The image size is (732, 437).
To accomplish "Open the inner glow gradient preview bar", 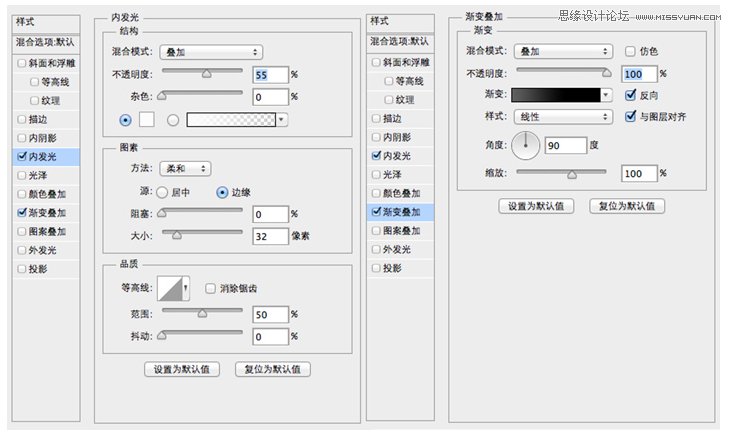I will point(231,120).
